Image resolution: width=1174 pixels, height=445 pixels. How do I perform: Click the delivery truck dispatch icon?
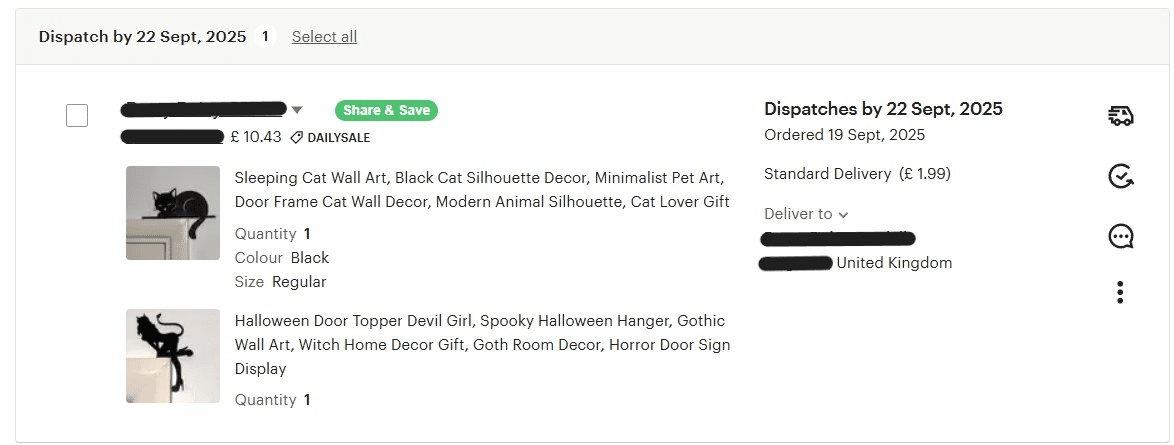[1121, 116]
